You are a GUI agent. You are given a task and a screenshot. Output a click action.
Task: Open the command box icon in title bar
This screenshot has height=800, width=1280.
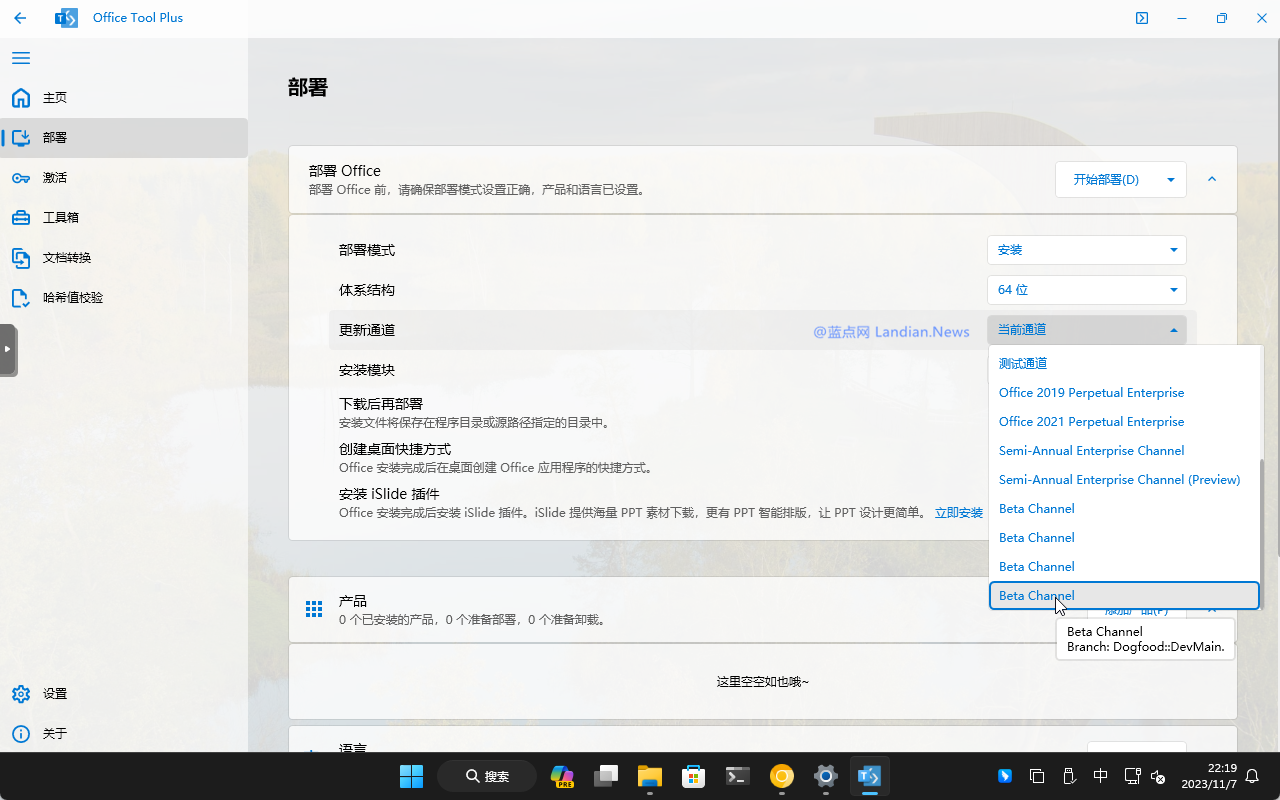tap(1141, 18)
